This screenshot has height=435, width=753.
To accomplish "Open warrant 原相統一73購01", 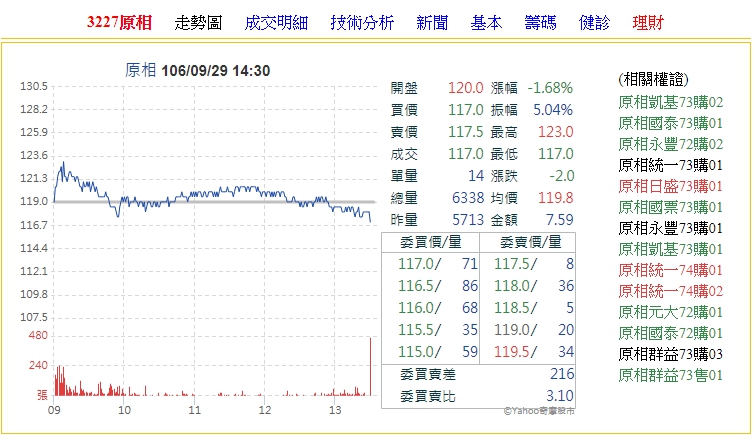I will coord(670,165).
